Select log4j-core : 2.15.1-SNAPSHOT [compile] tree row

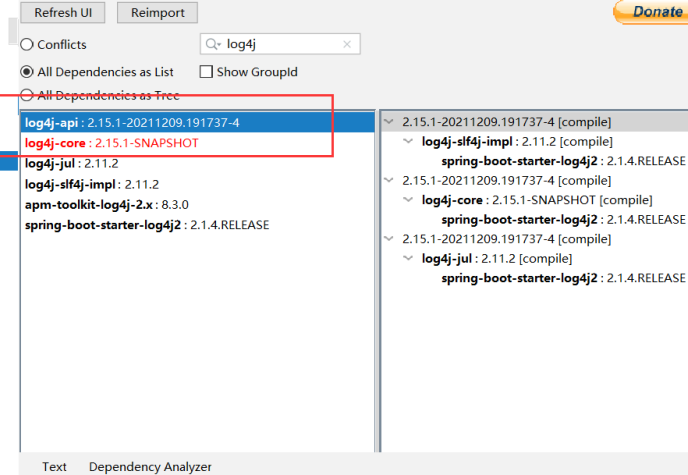pos(537,200)
